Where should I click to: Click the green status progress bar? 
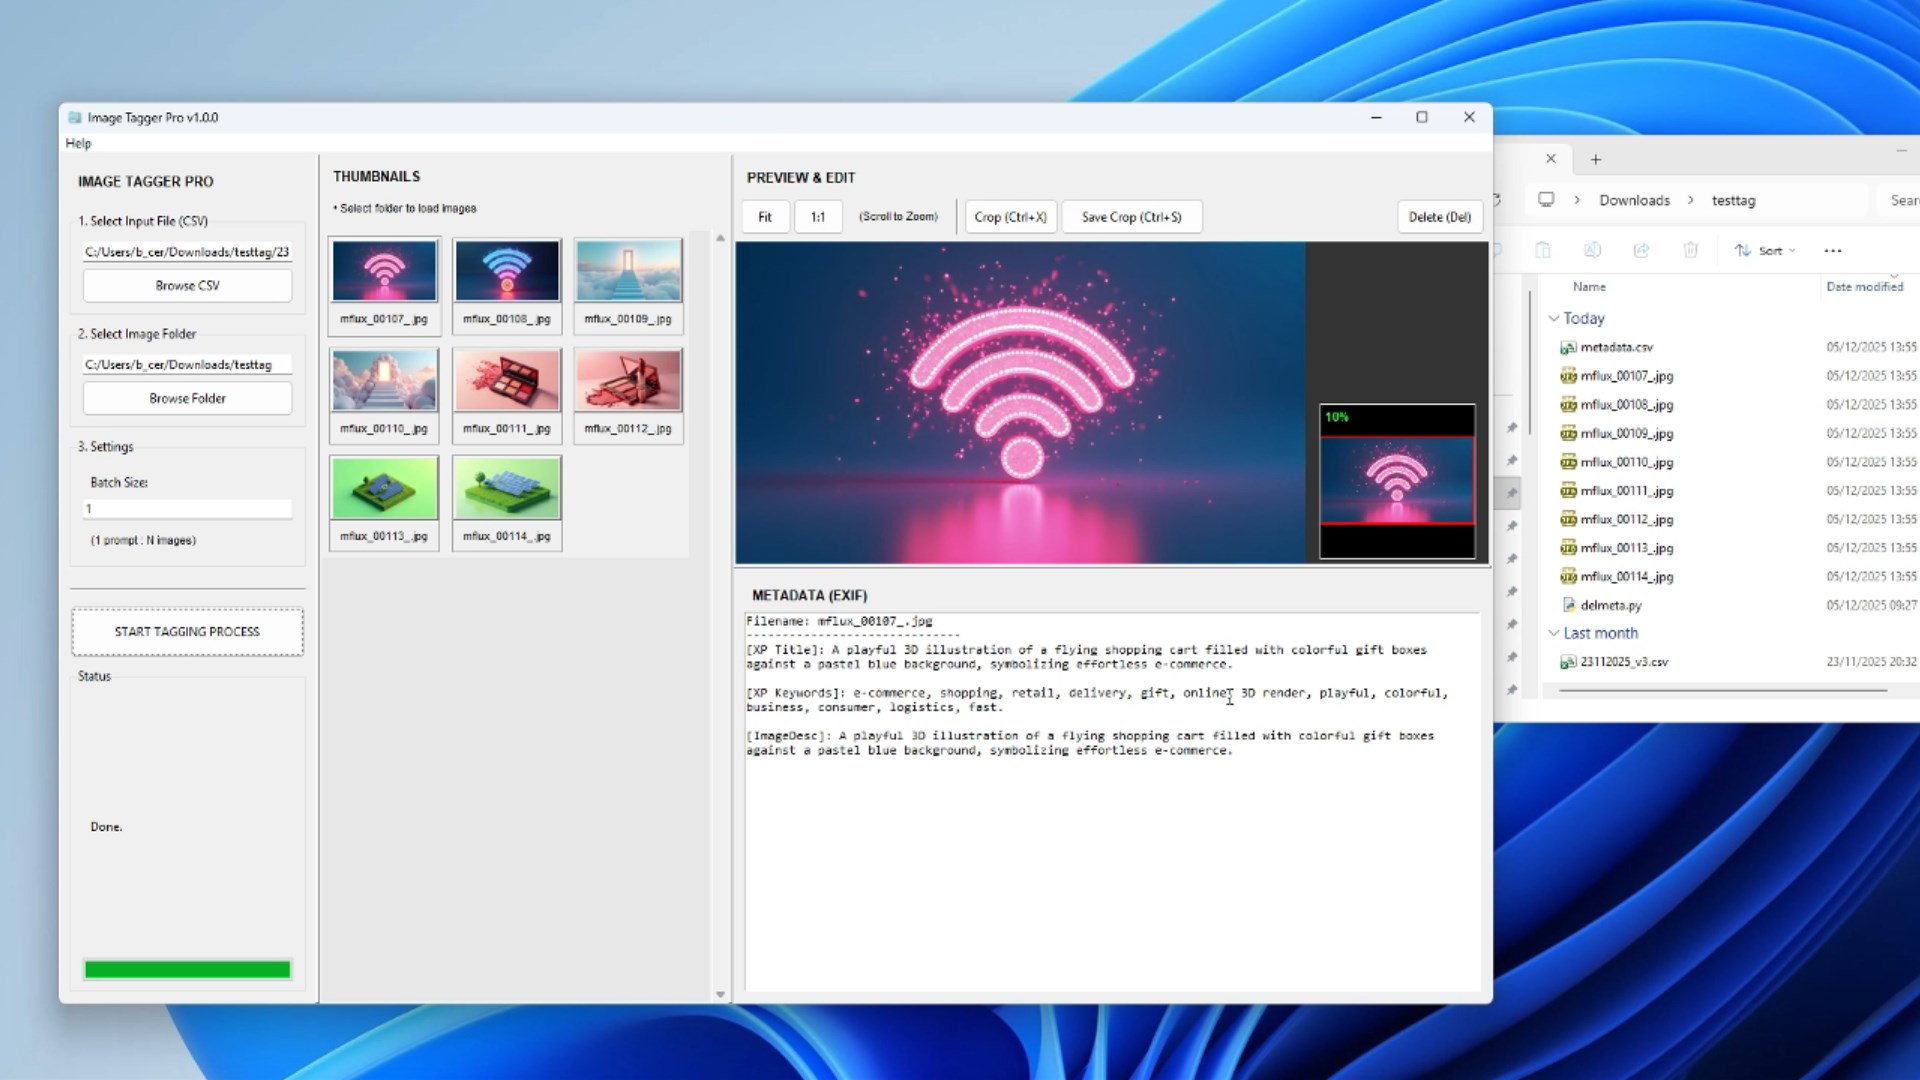pos(187,969)
